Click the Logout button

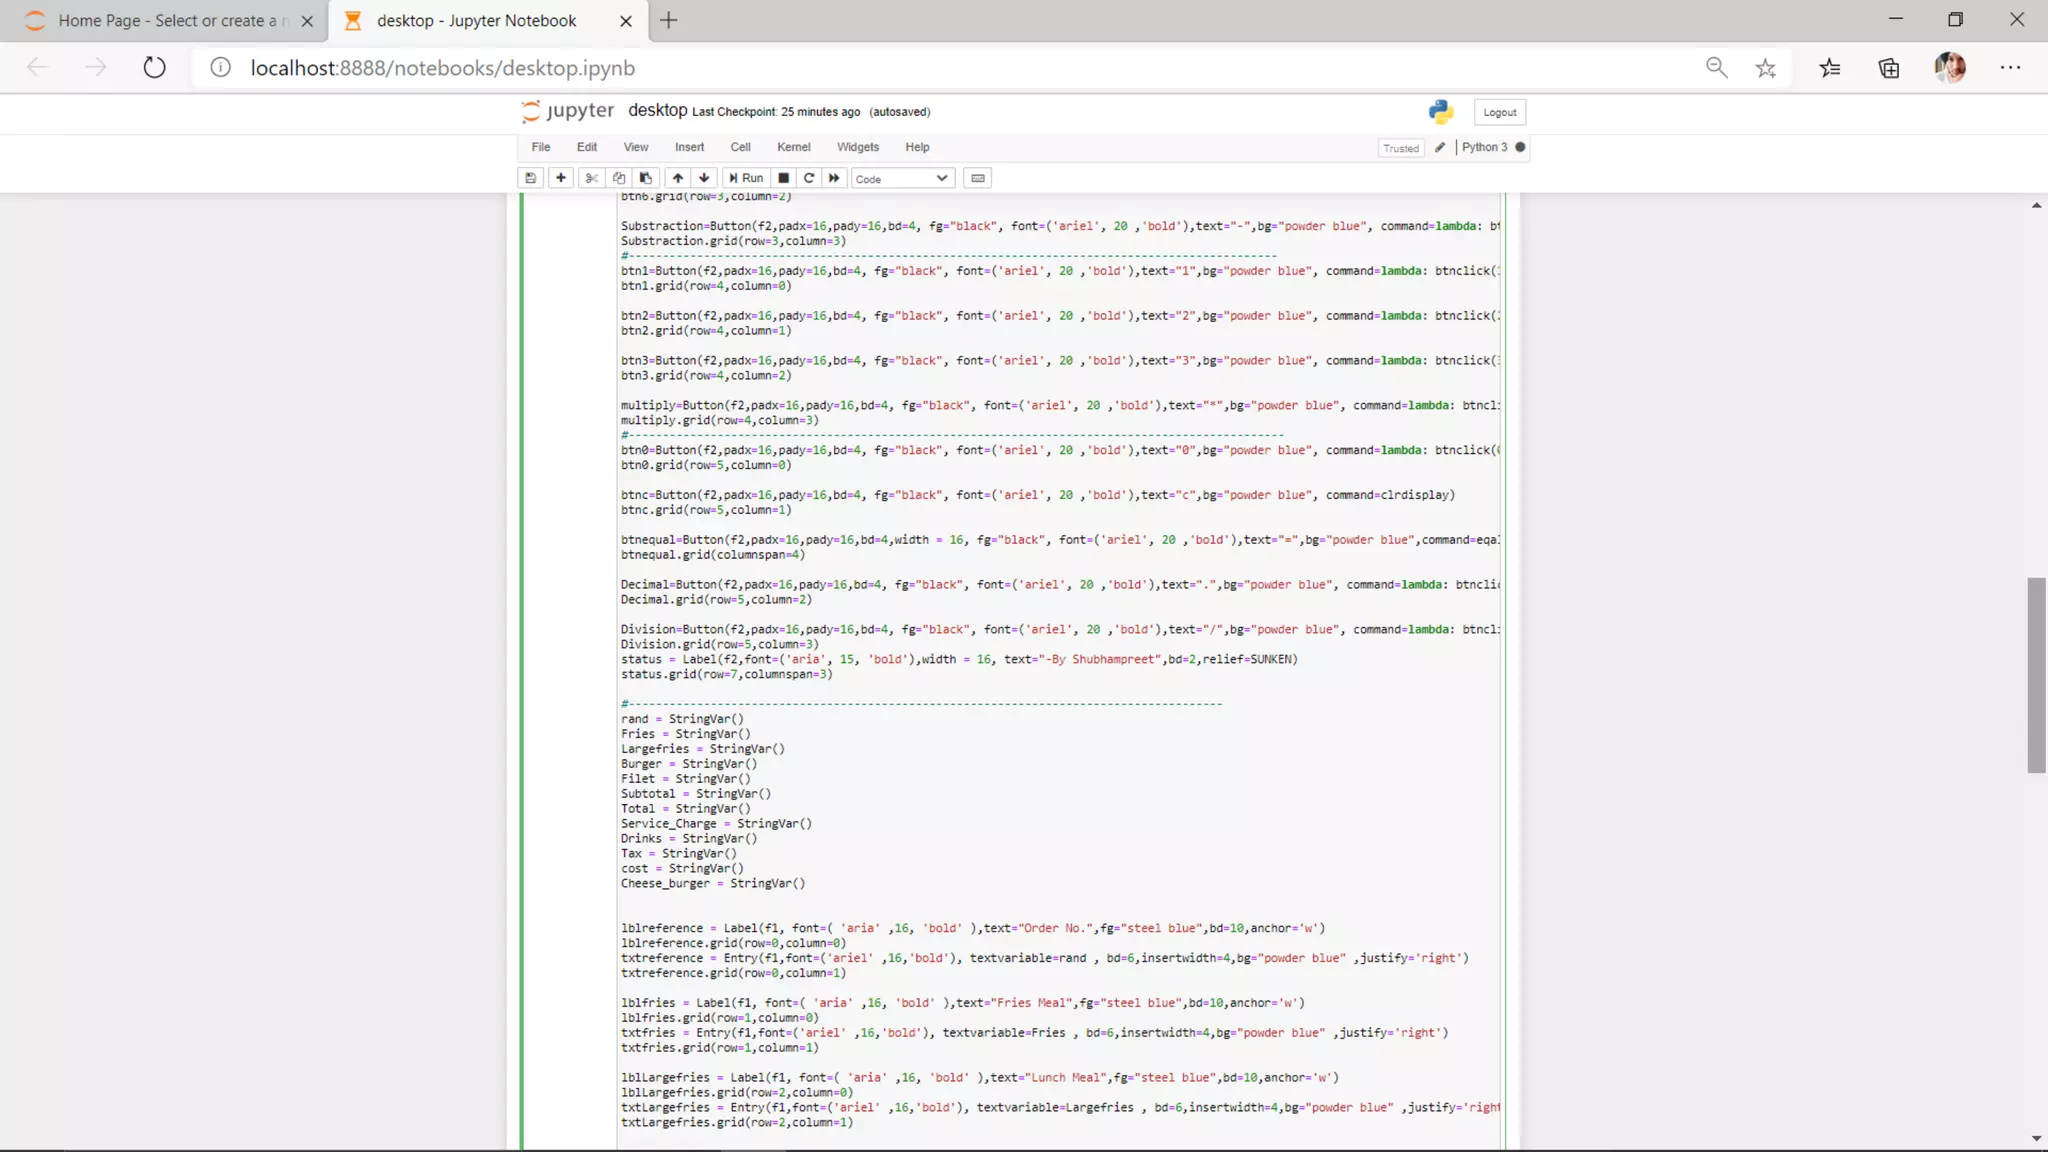1499,112
